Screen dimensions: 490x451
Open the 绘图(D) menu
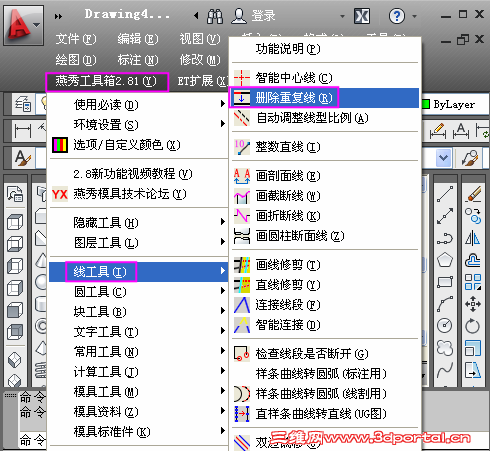[x=76, y=60]
